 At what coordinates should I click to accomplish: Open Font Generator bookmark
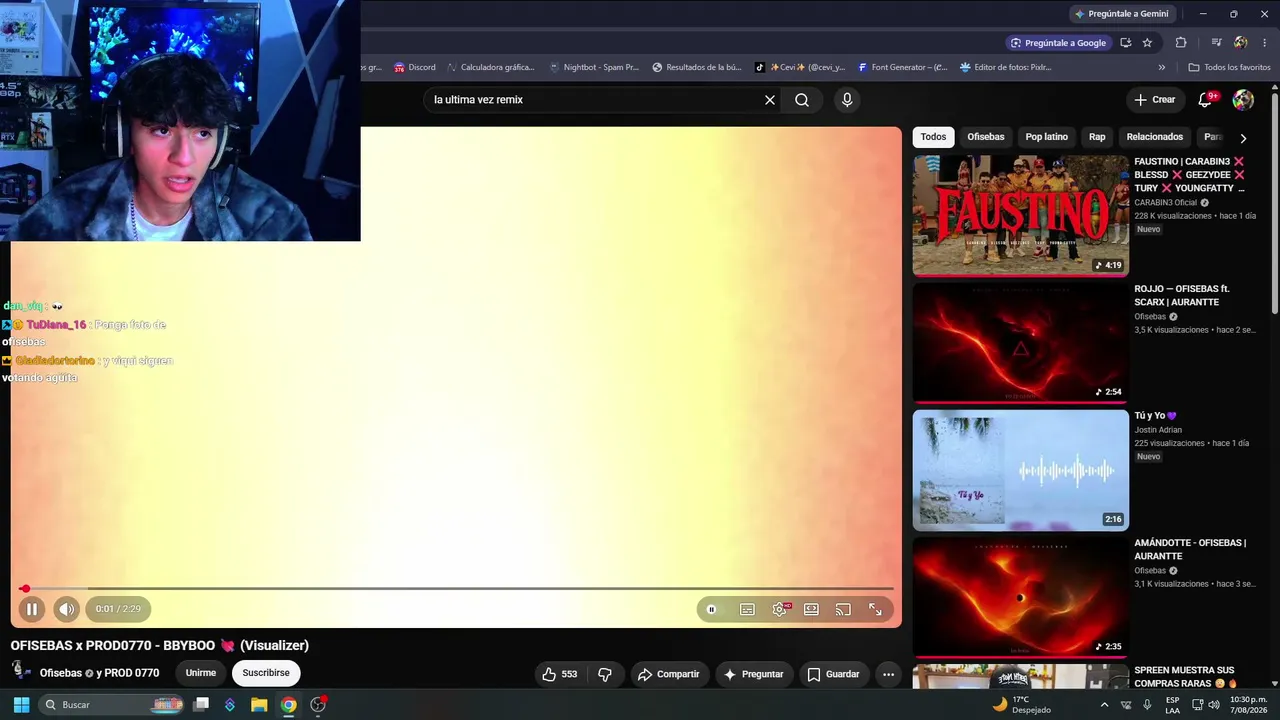point(903,68)
